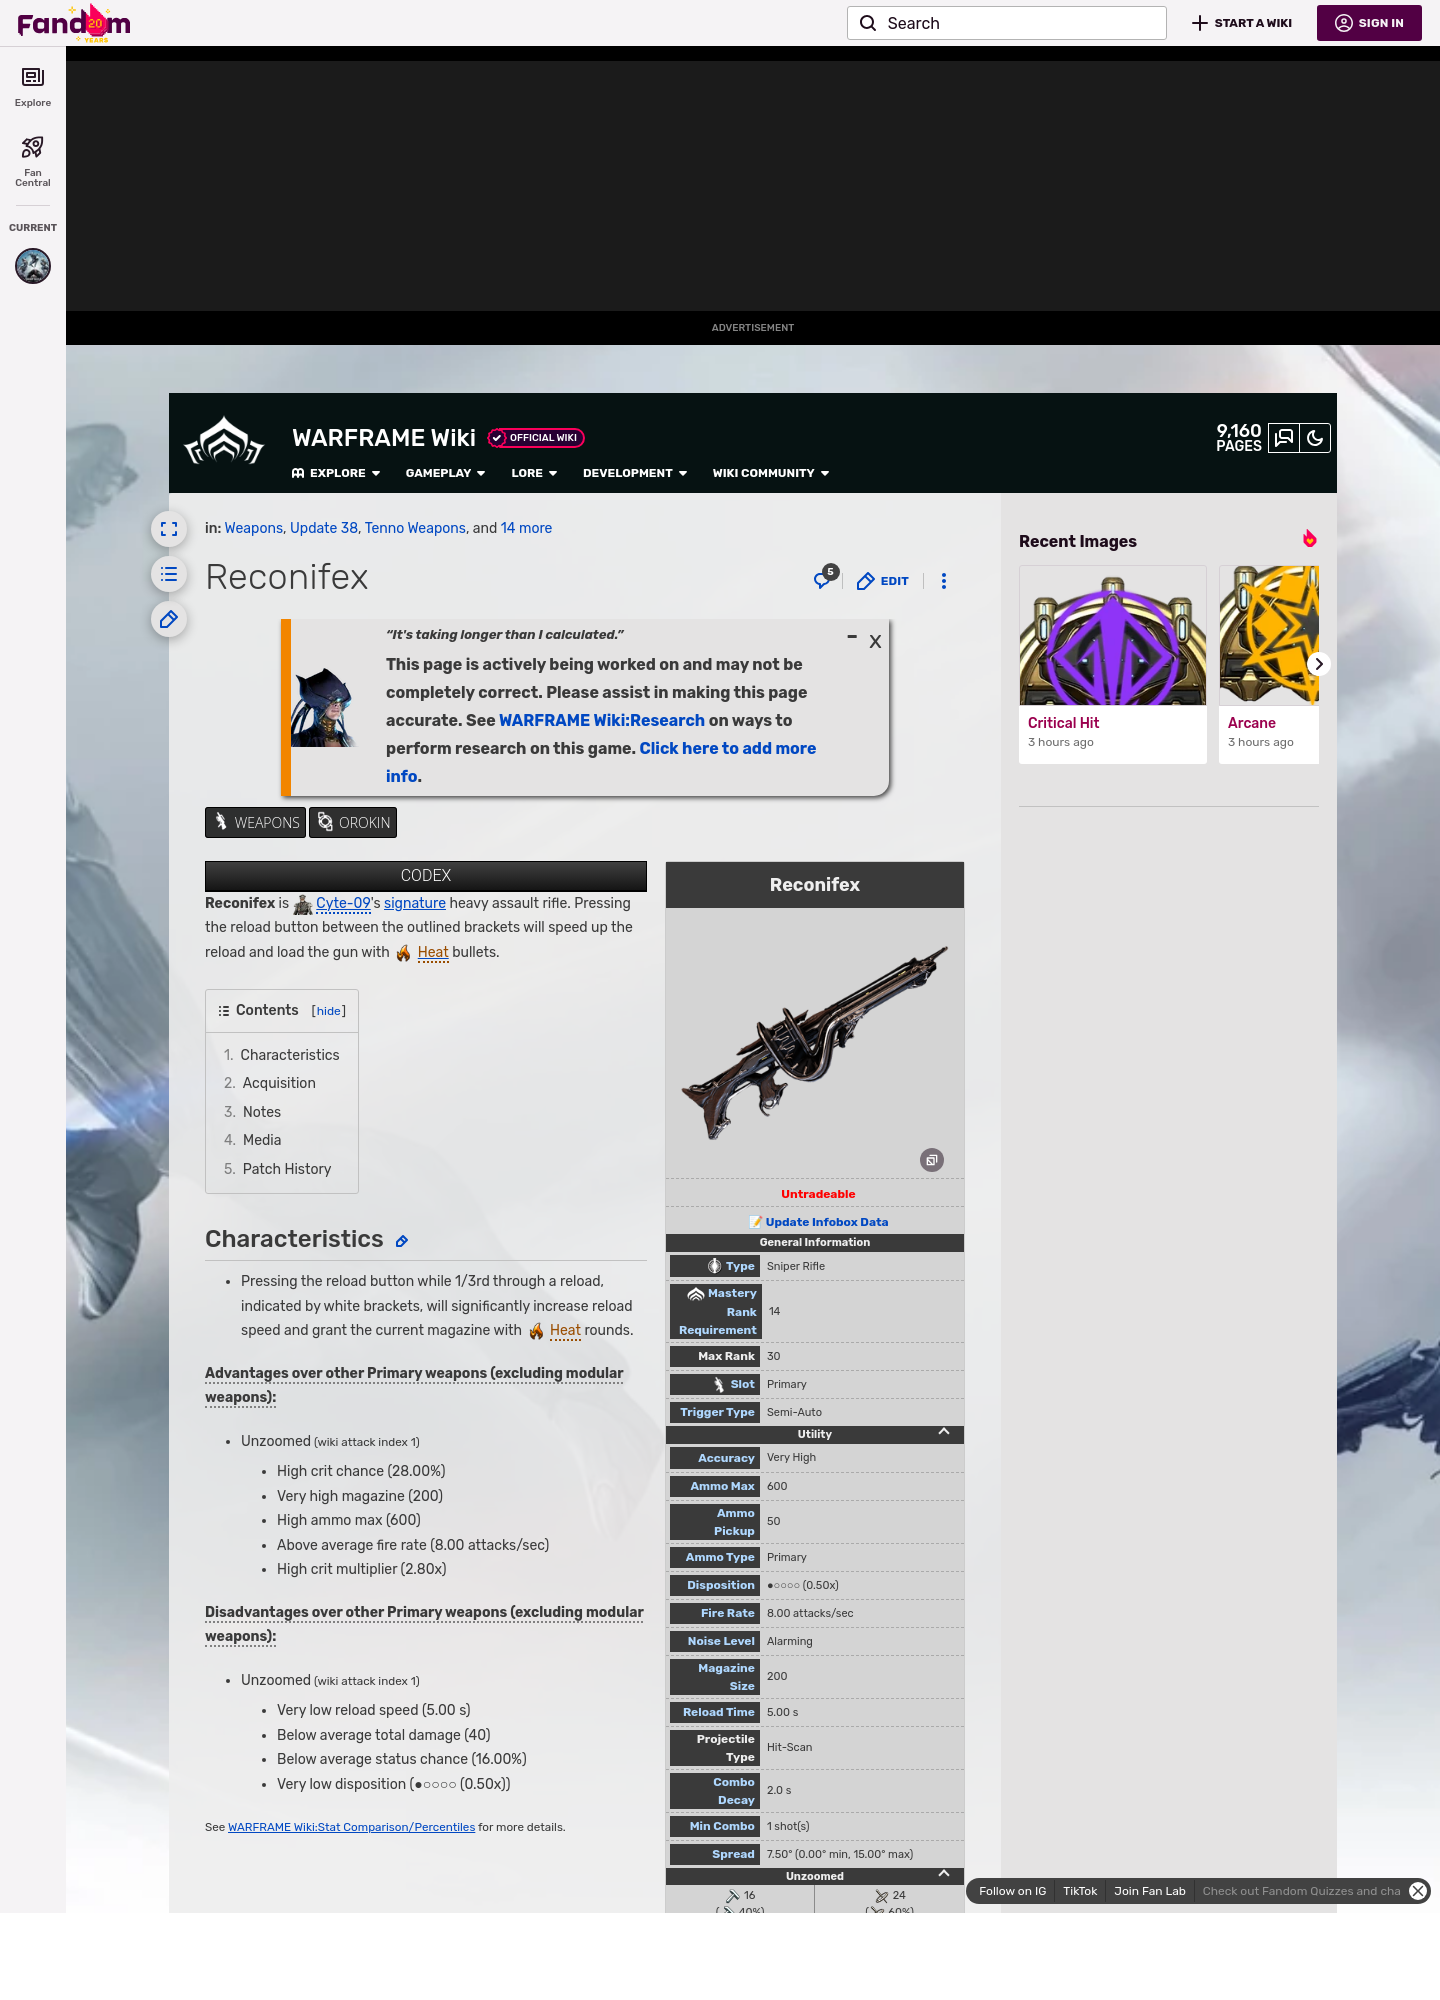The width and height of the screenshot is (1440, 2000).
Task: Open Stat Comparison/Percentiles link
Action: click(x=351, y=1827)
